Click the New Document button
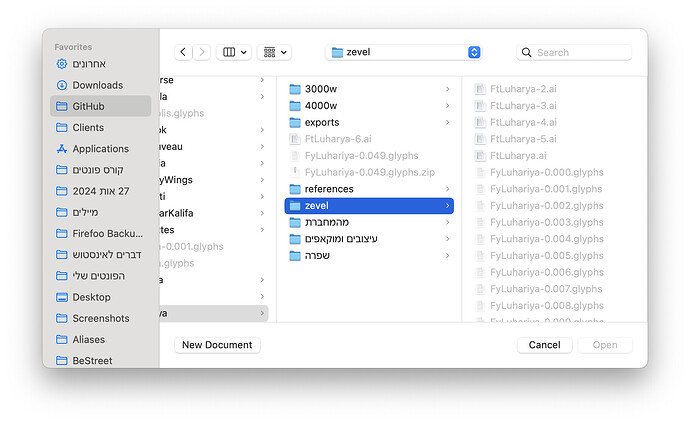The height and width of the screenshot is (423, 690). [217, 345]
